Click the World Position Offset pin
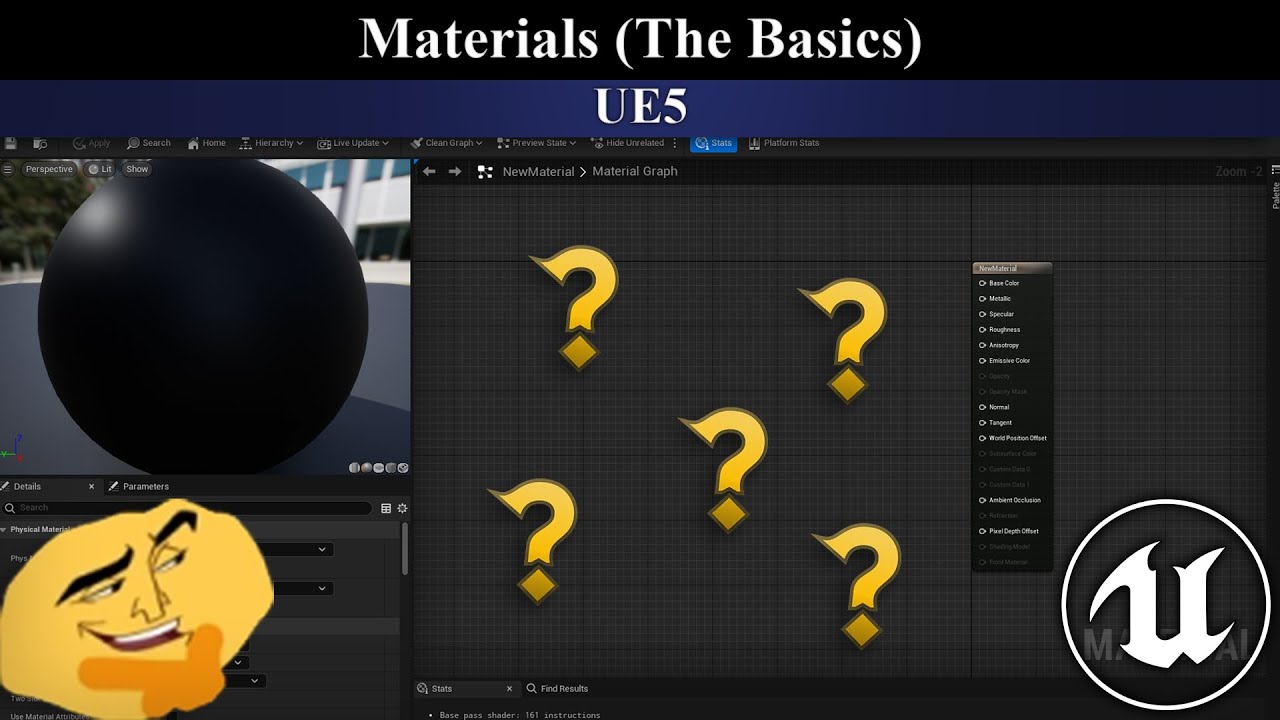 click(983, 438)
